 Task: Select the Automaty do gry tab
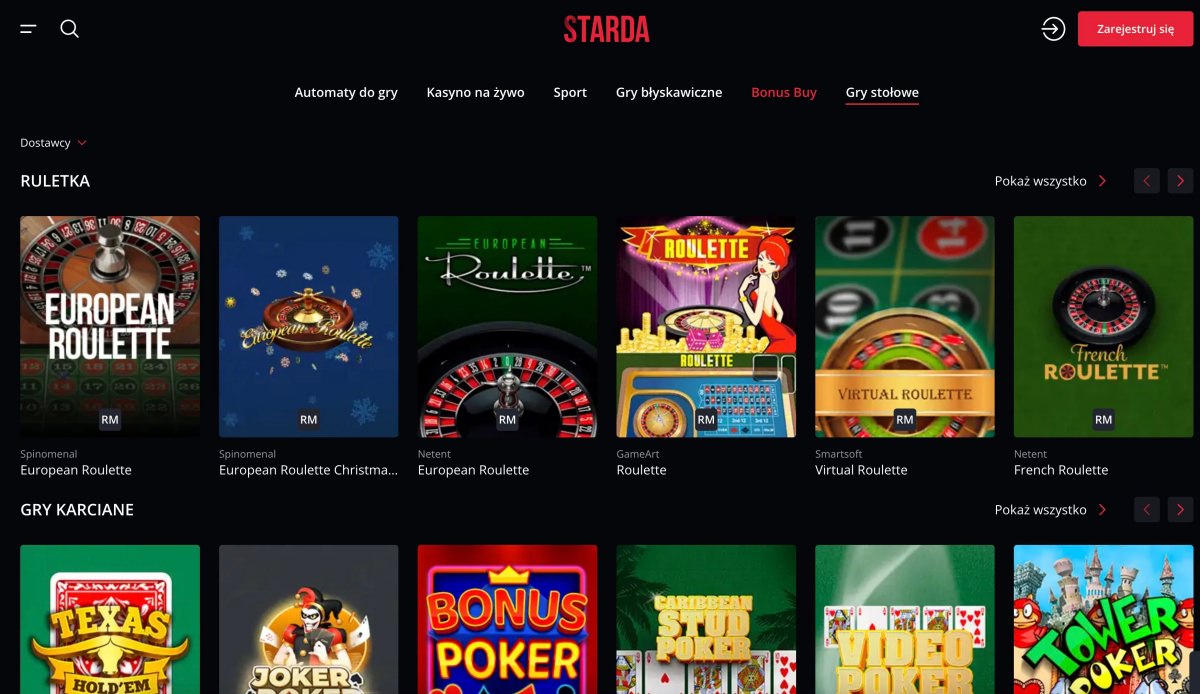[346, 92]
